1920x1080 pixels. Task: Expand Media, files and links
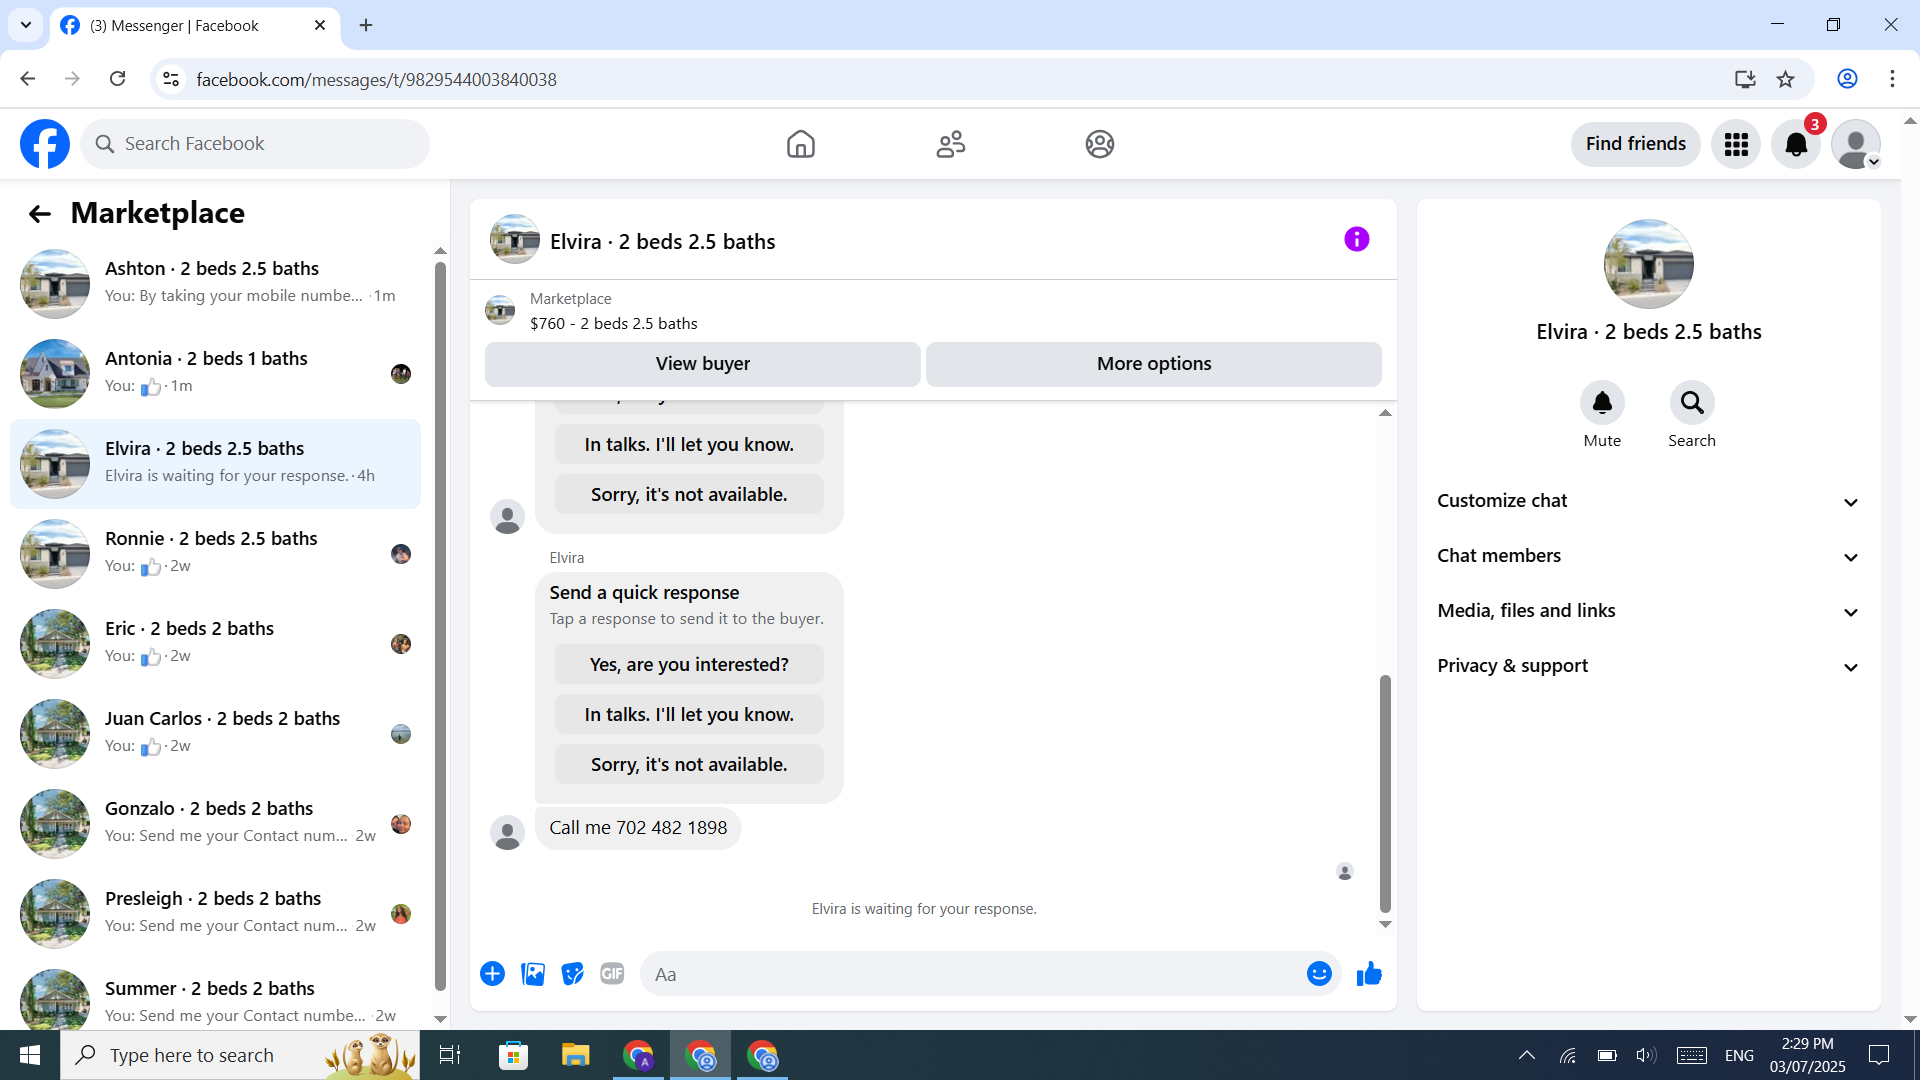click(1648, 611)
